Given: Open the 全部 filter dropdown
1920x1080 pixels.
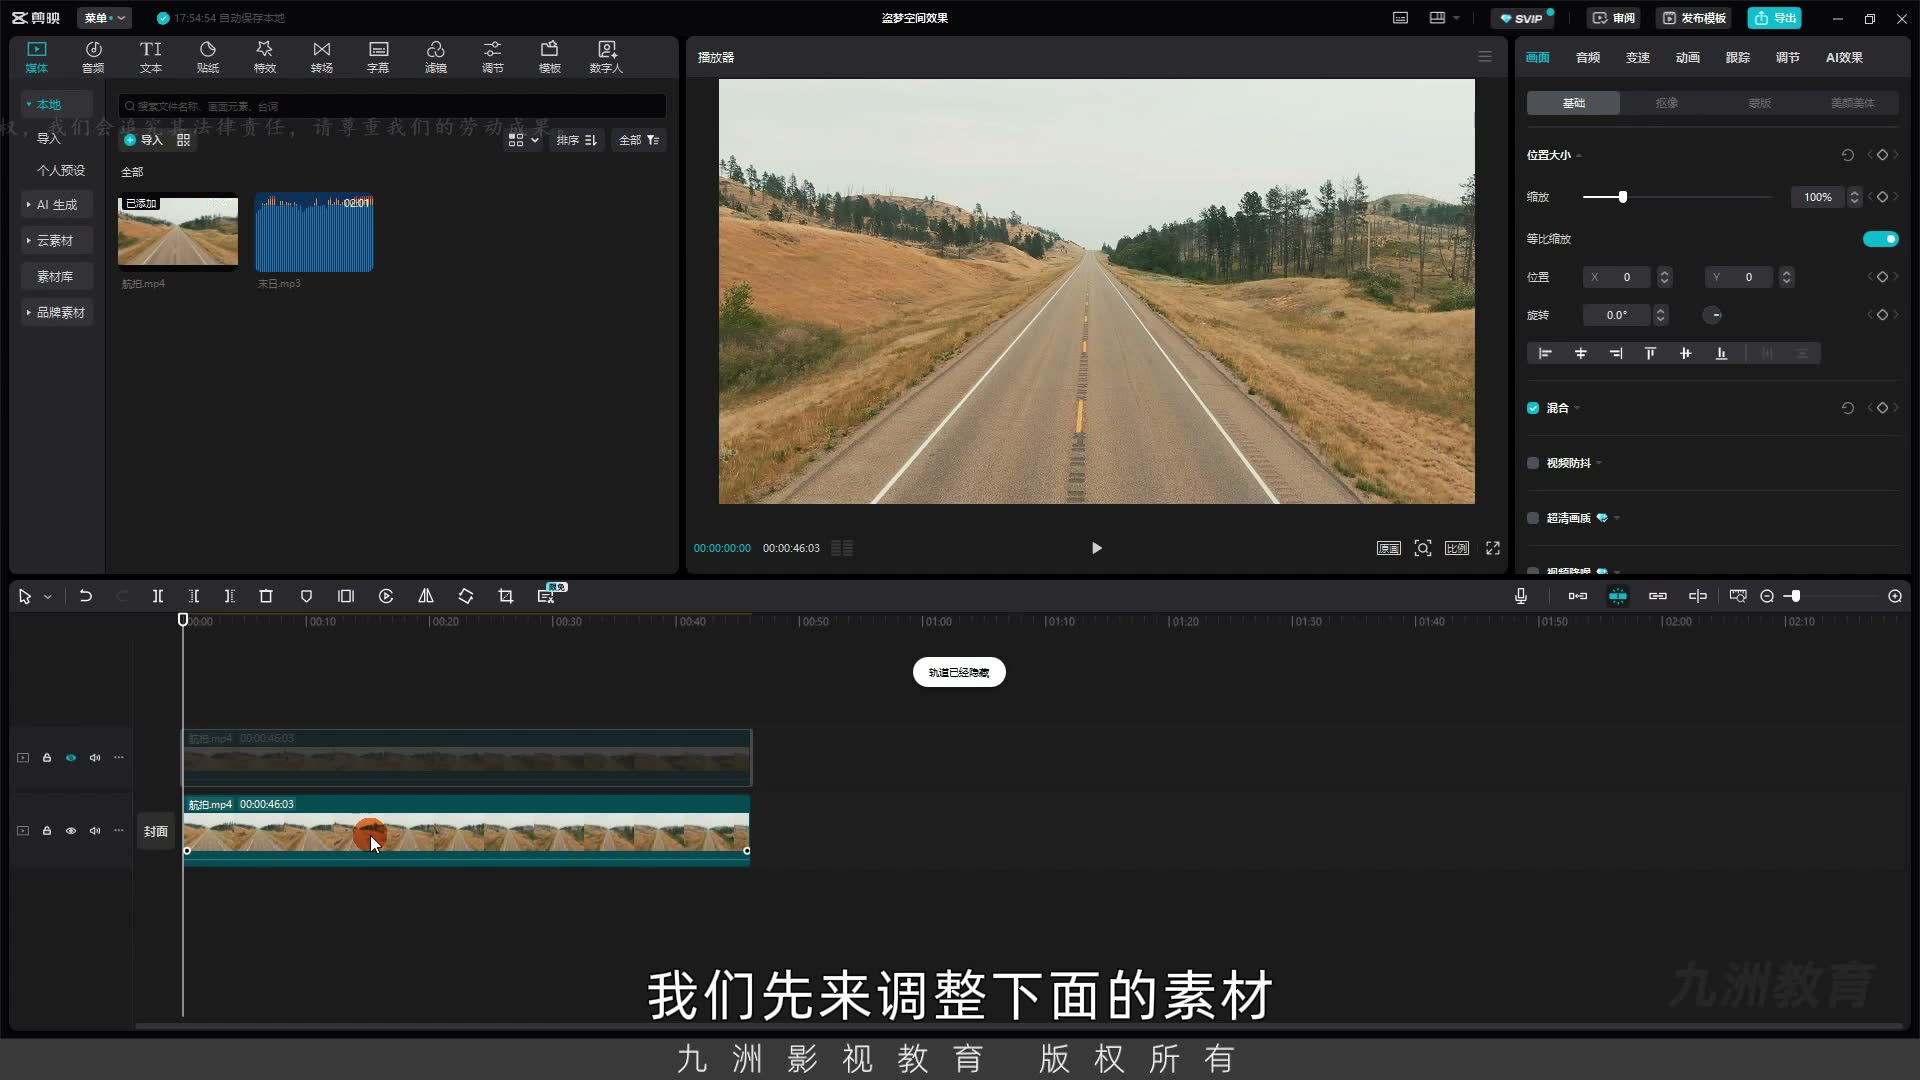Looking at the screenshot, I should click(x=639, y=140).
